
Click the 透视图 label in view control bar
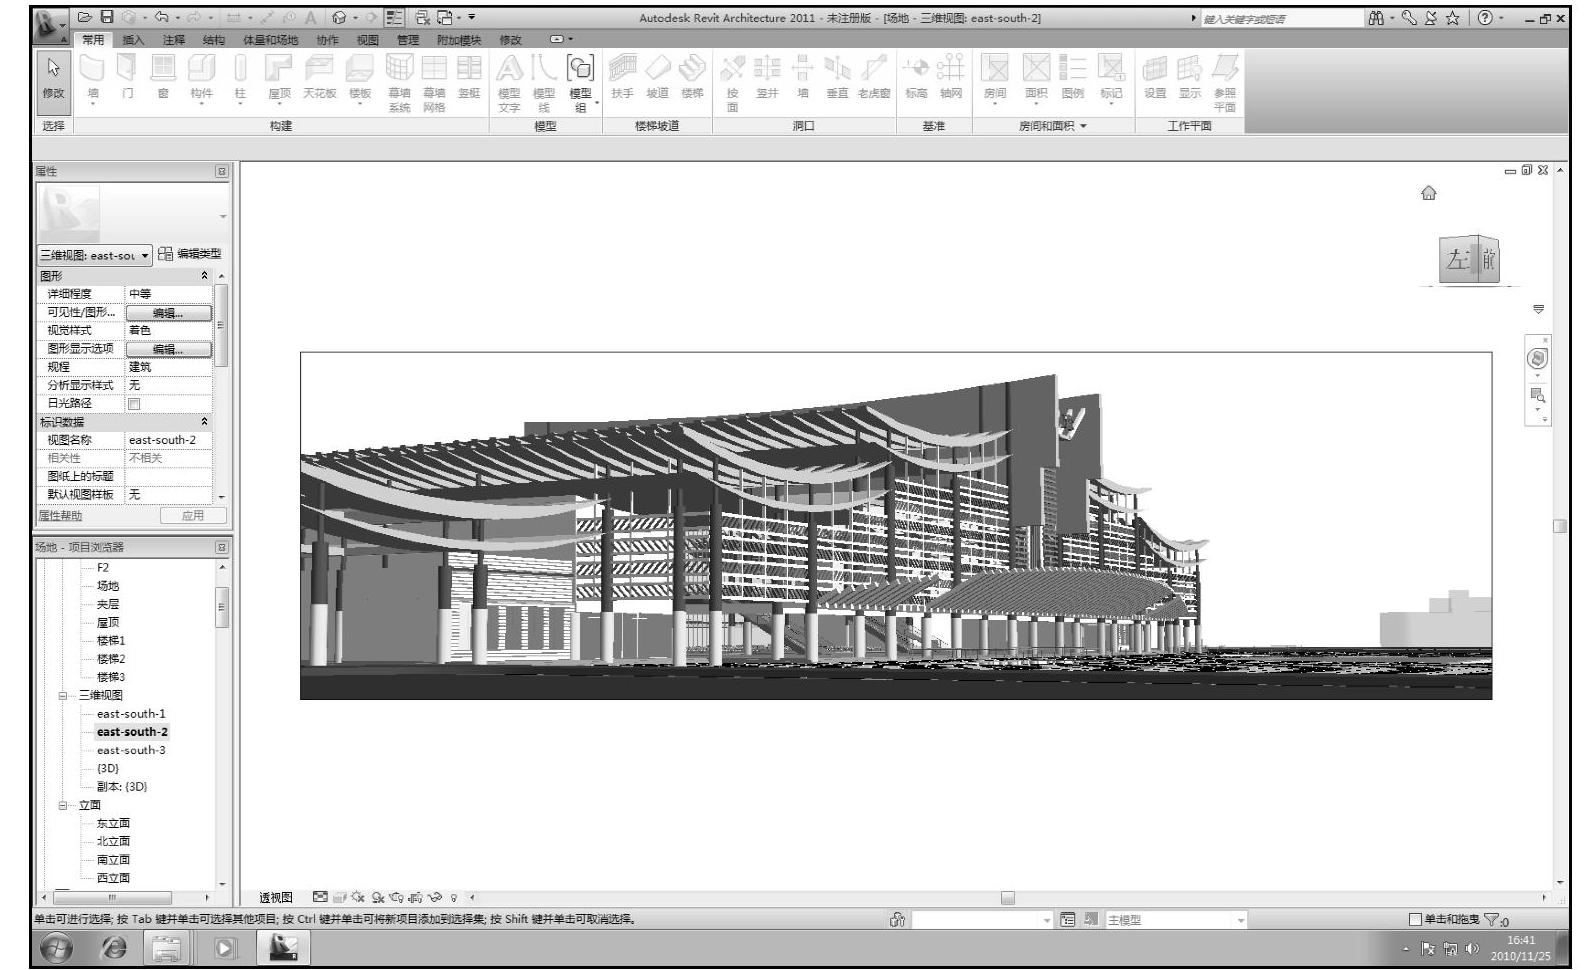276,898
